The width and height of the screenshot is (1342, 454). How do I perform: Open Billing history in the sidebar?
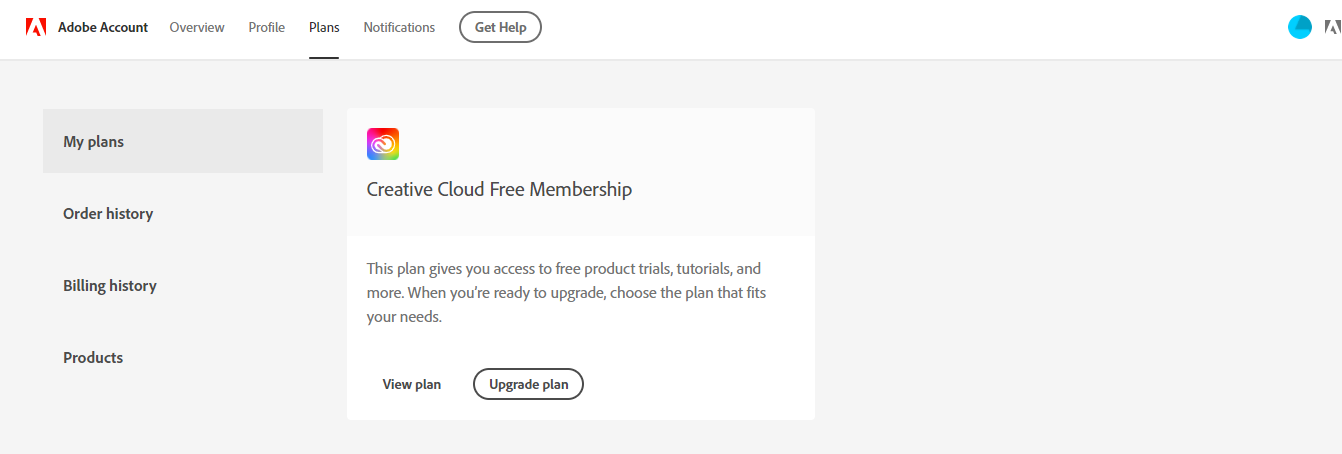183,285
